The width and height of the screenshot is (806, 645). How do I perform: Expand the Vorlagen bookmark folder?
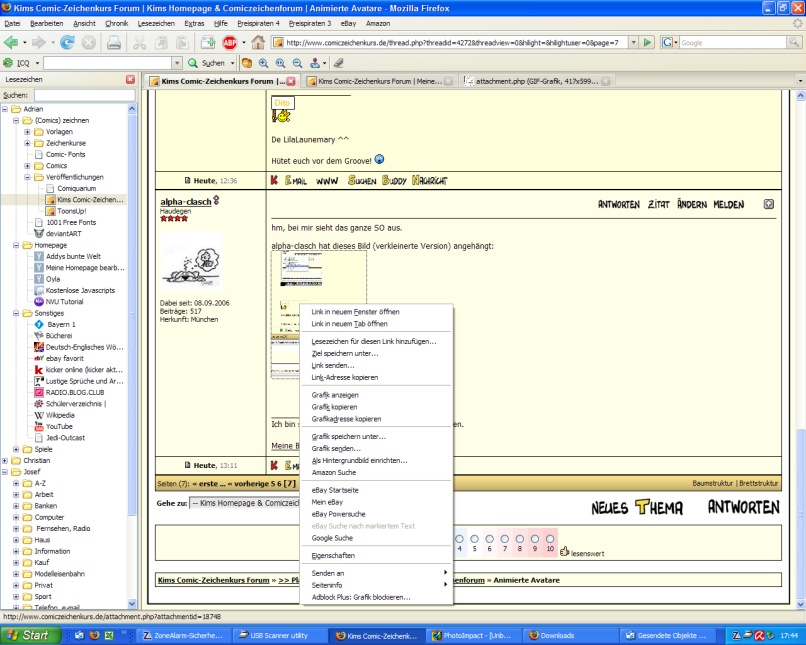(x=27, y=131)
